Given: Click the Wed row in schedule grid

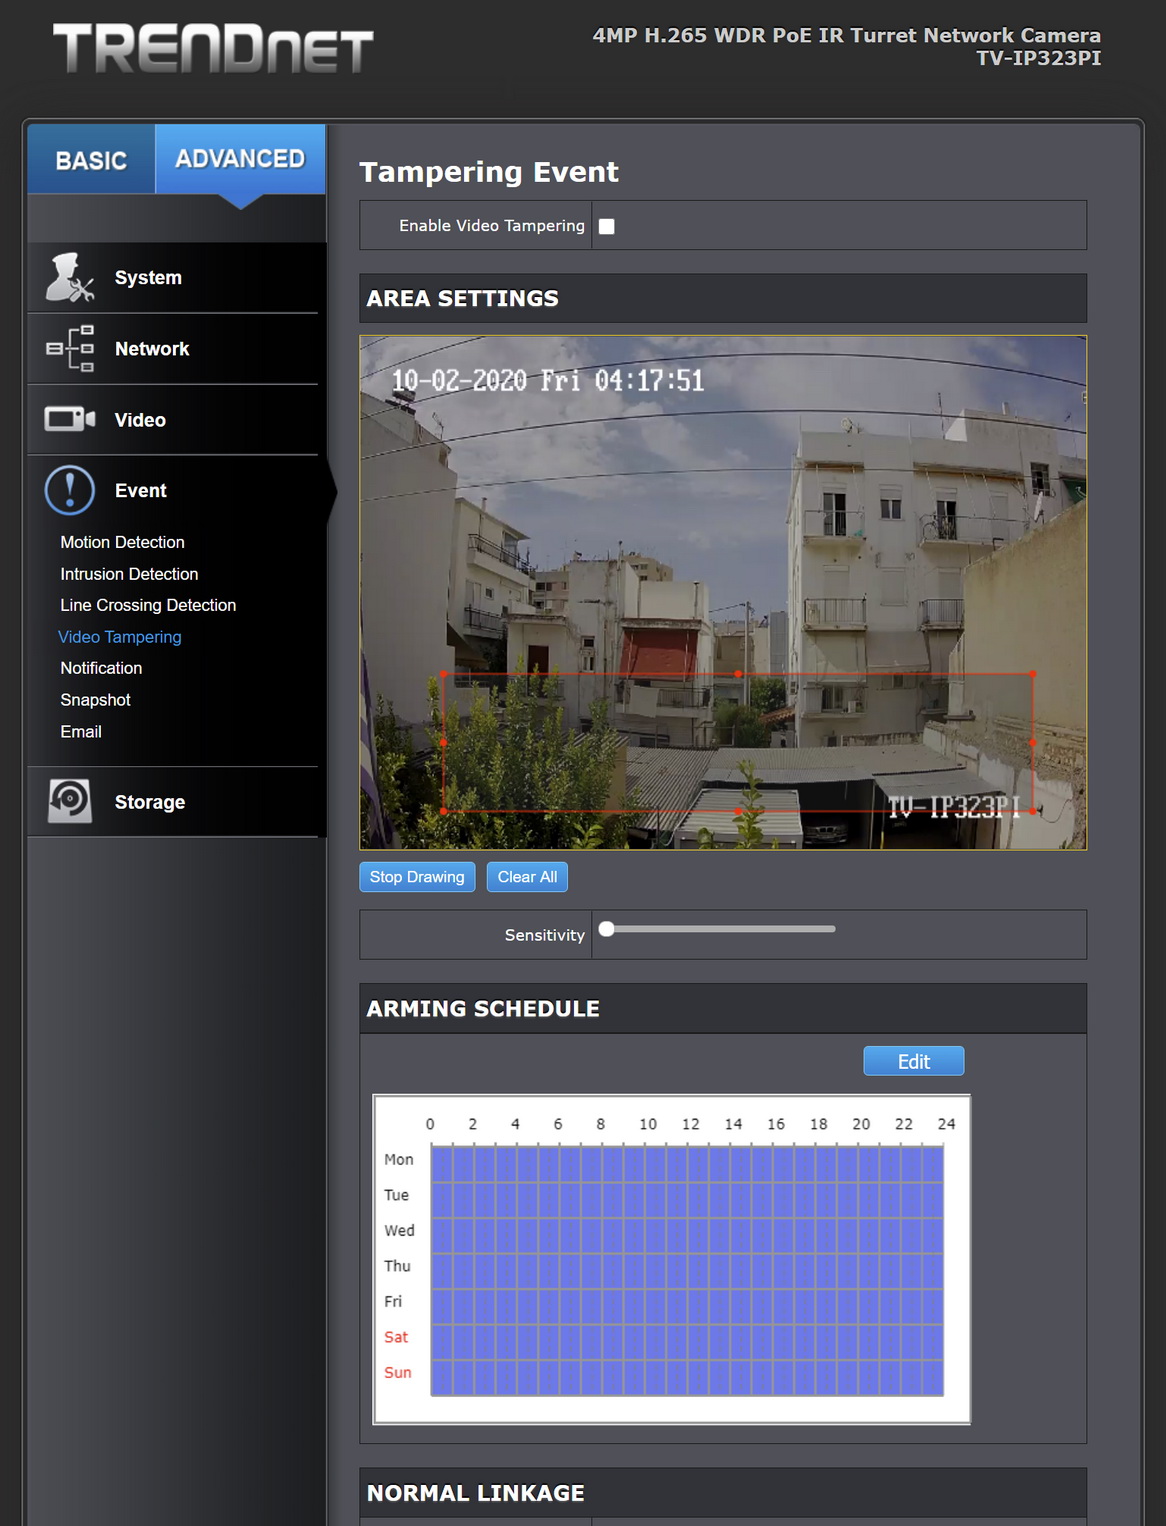Looking at the screenshot, I should point(687,1235).
